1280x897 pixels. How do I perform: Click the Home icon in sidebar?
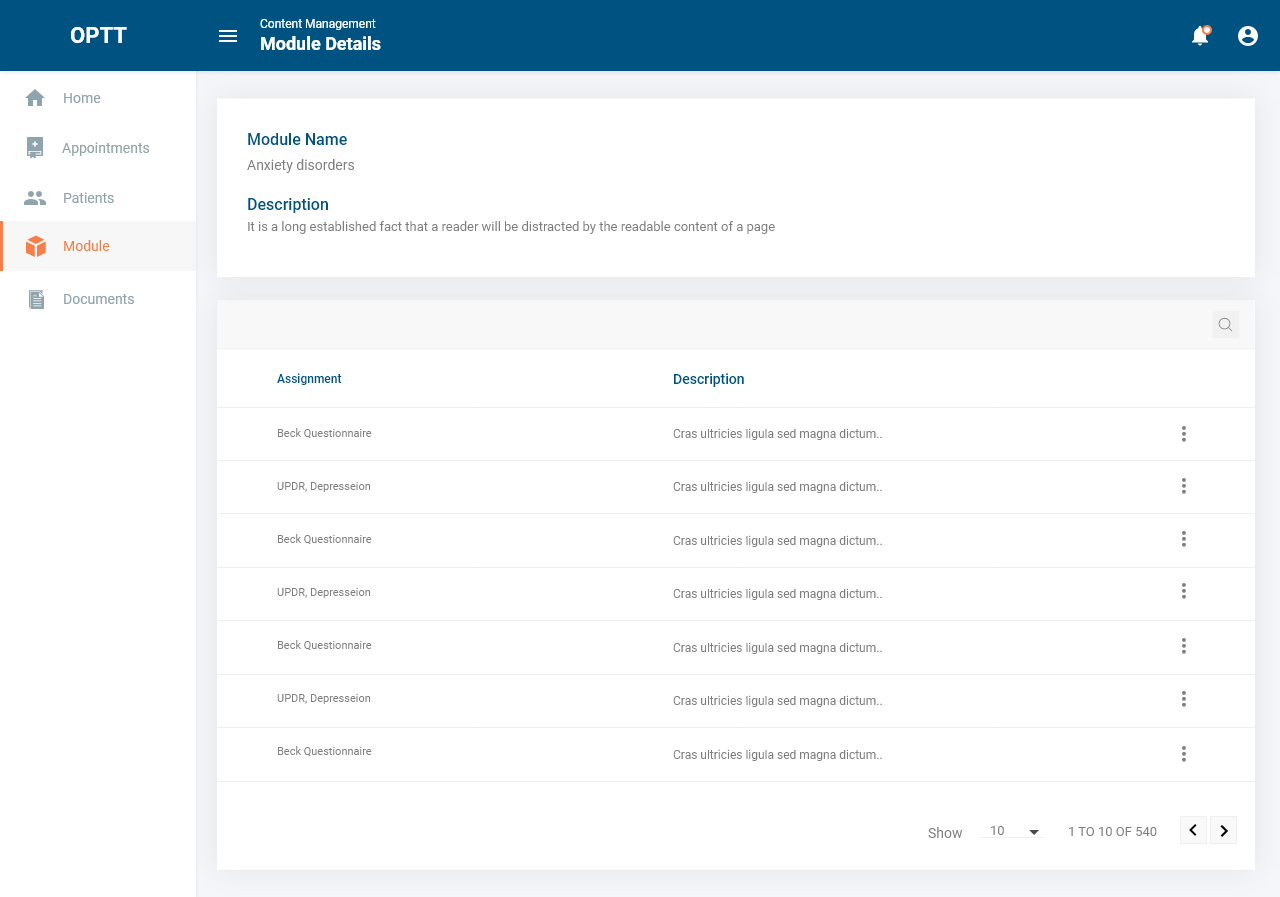(35, 98)
